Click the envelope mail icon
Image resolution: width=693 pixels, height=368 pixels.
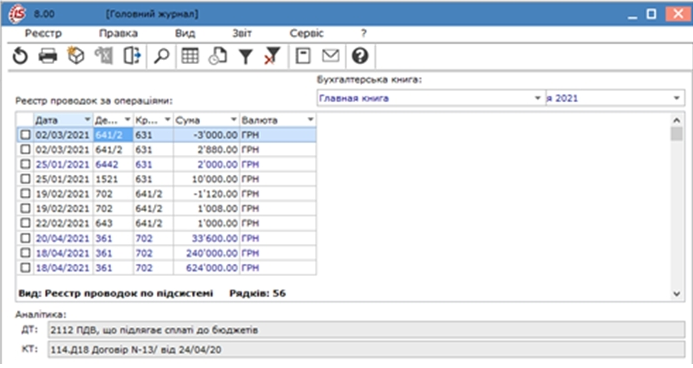point(331,56)
